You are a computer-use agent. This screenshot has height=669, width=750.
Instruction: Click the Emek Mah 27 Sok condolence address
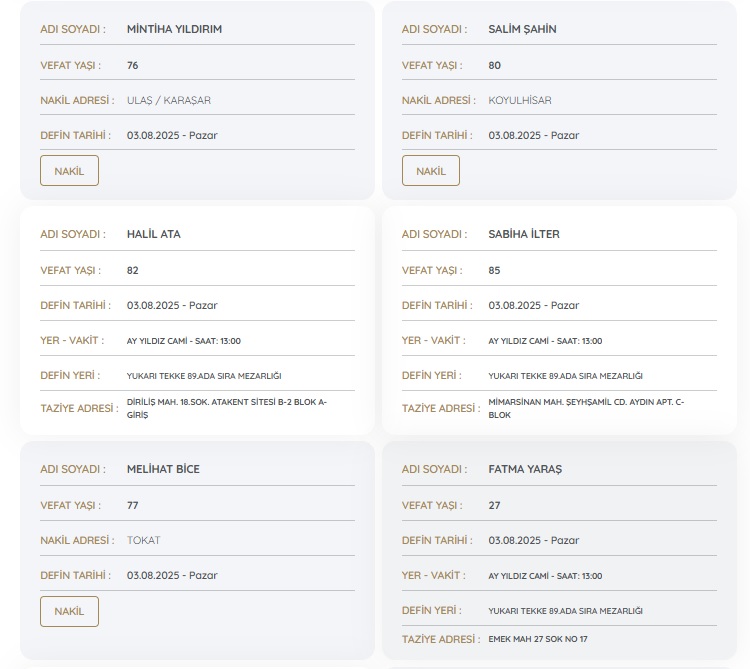[537, 639]
